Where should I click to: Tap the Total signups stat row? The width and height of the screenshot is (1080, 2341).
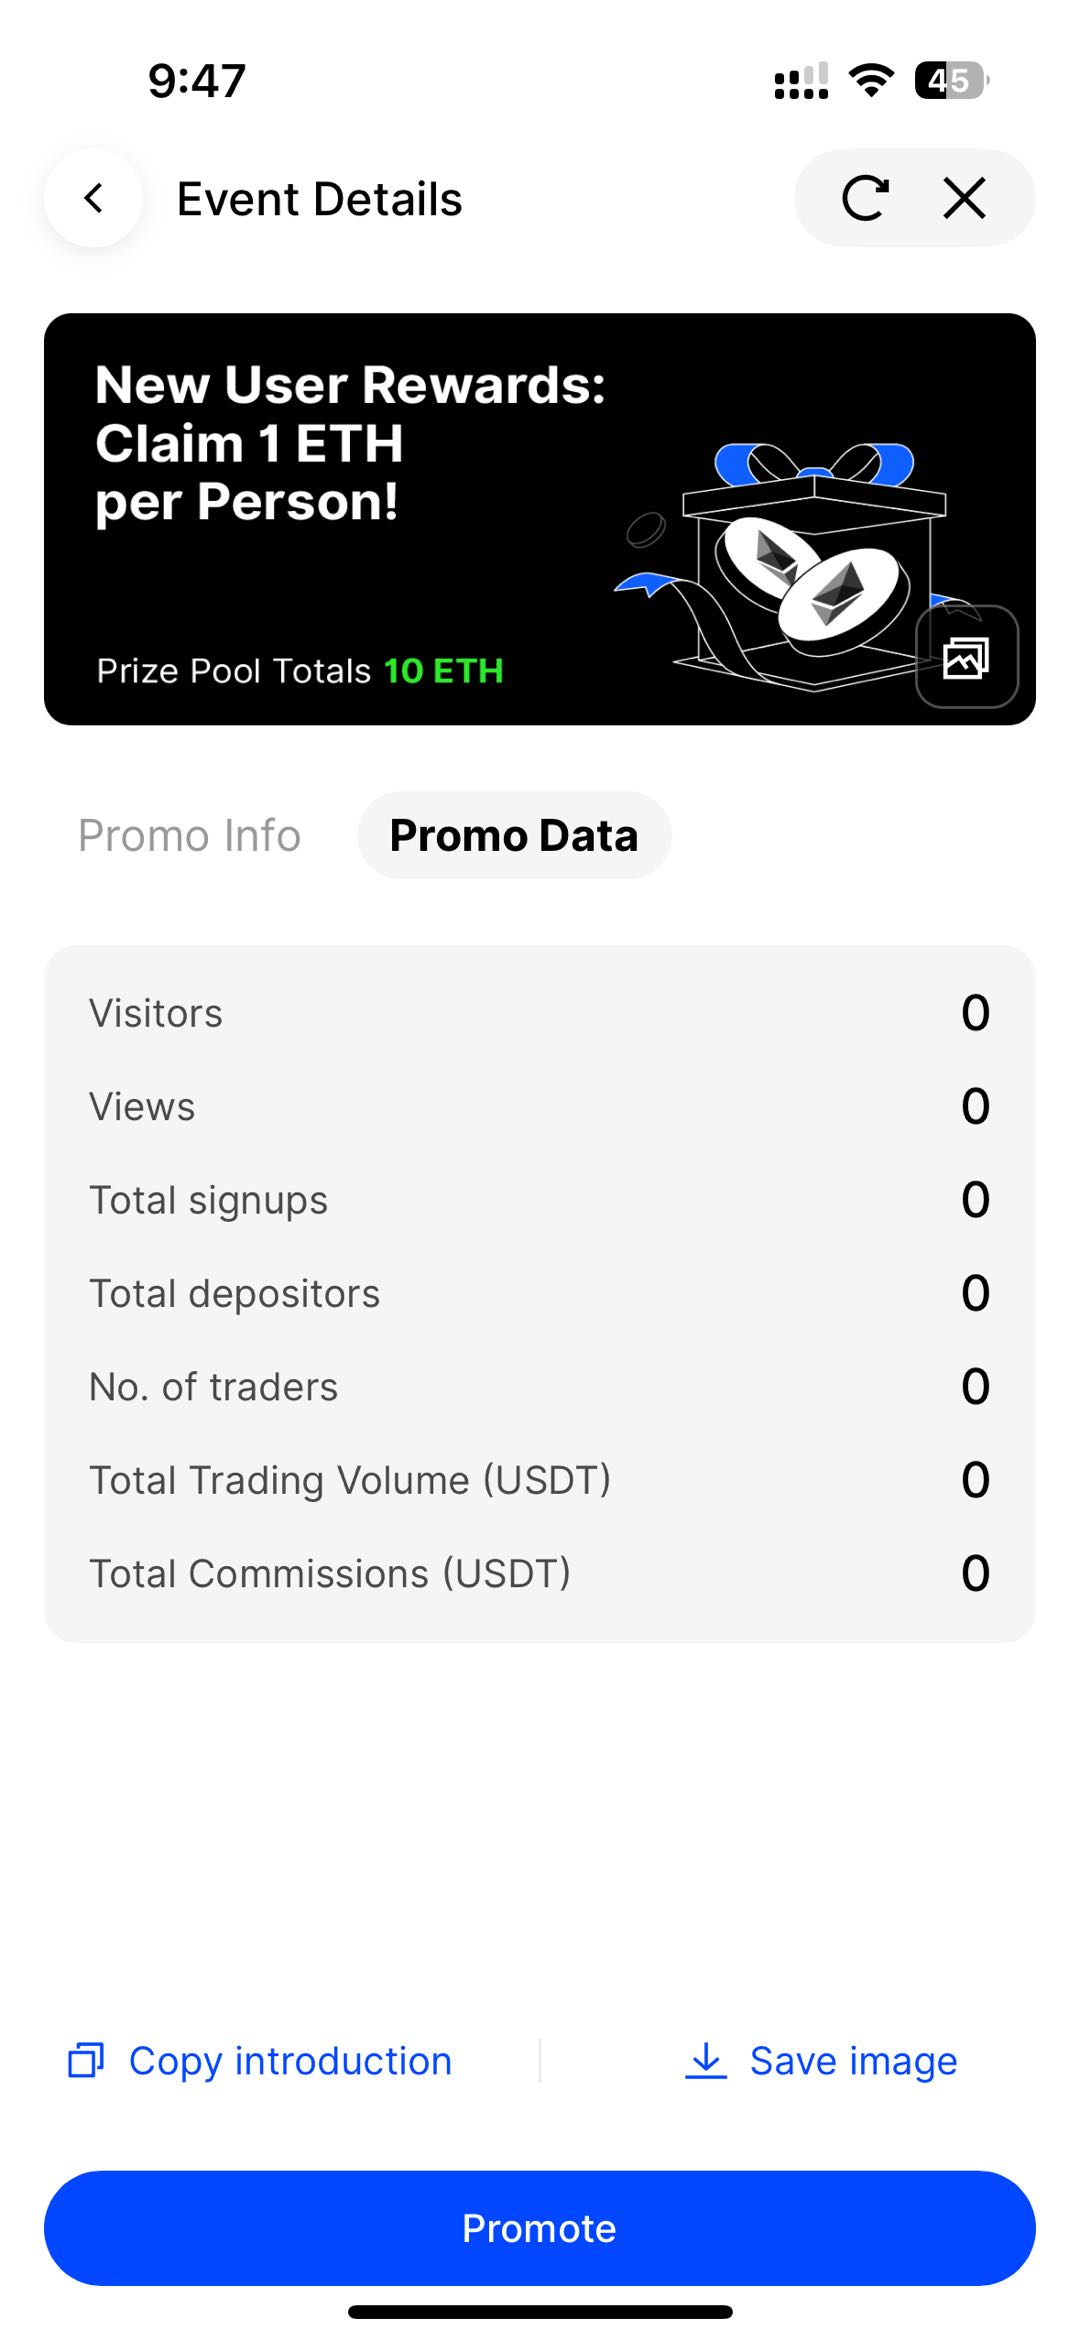tap(539, 1200)
